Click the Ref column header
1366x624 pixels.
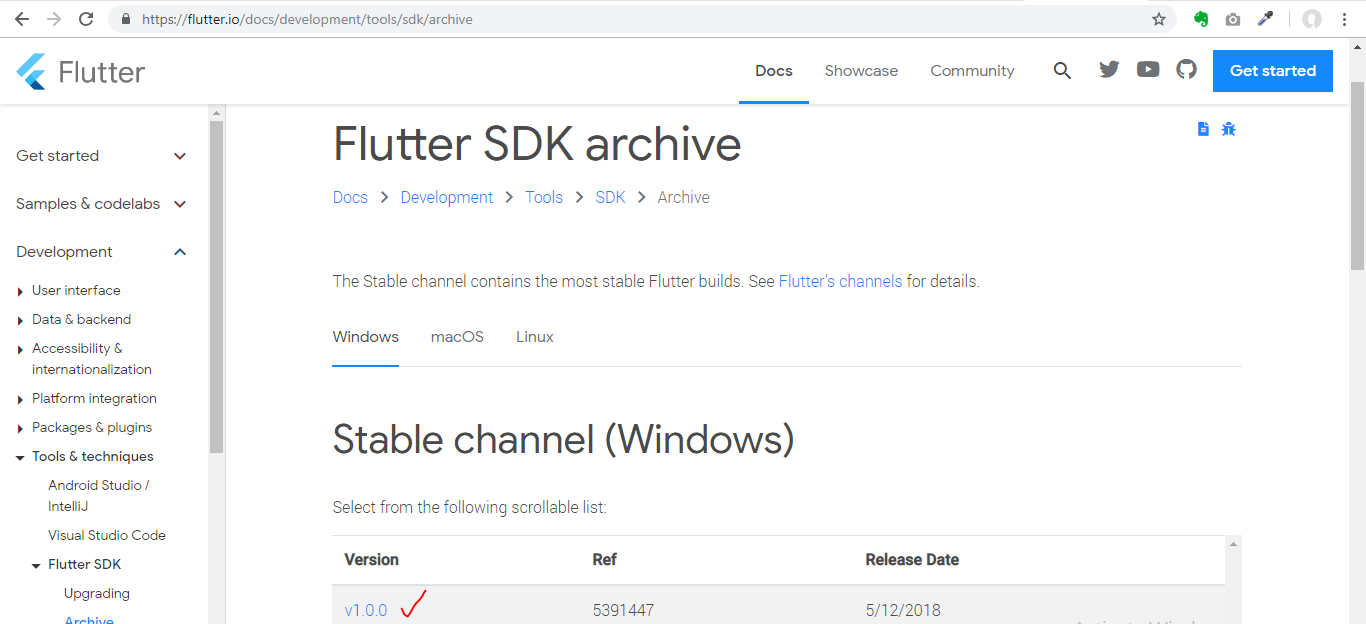(x=605, y=560)
